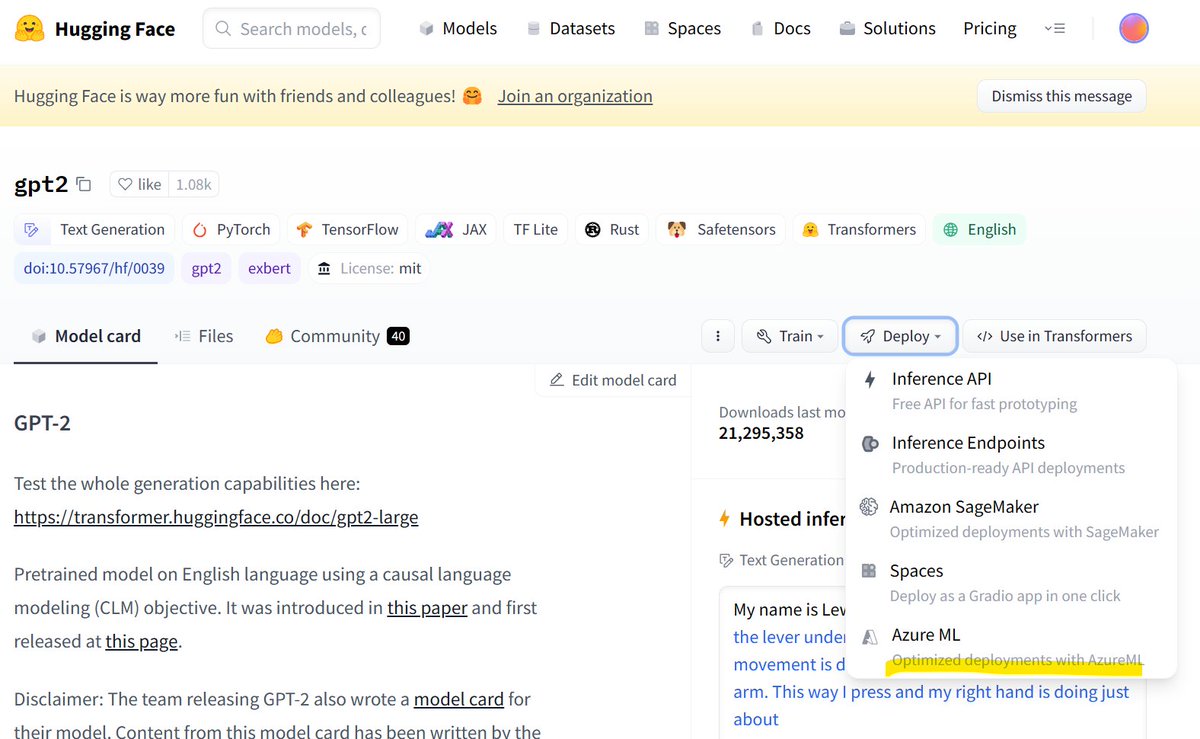Like the gpt2 model
Viewport: 1200px width, 739px height.
tap(139, 184)
